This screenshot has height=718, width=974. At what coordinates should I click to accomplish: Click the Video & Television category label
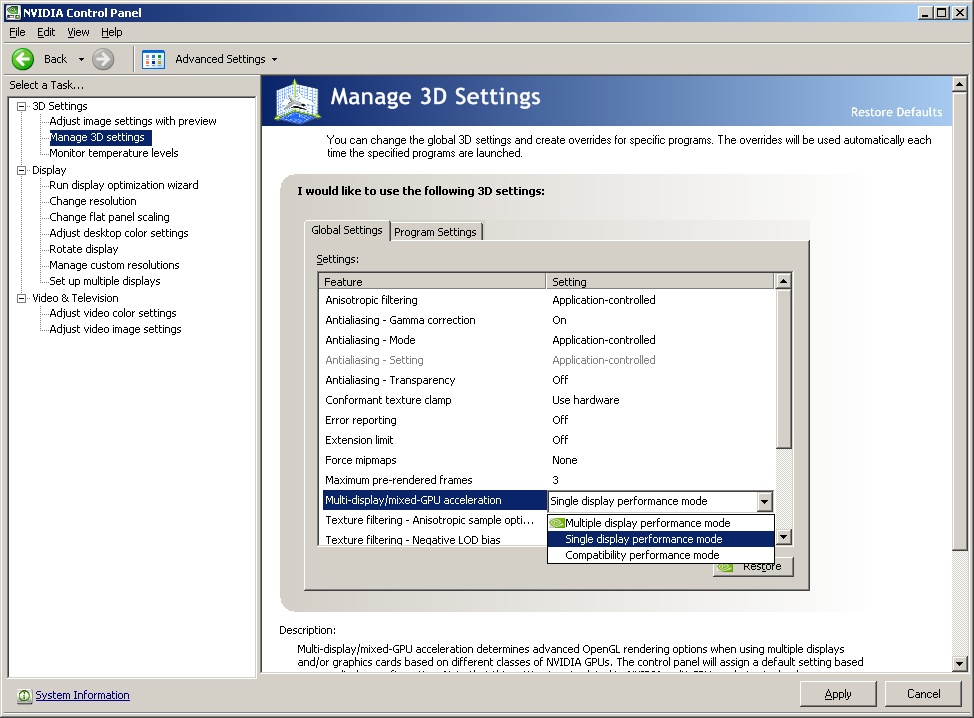[x=75, y=298]
